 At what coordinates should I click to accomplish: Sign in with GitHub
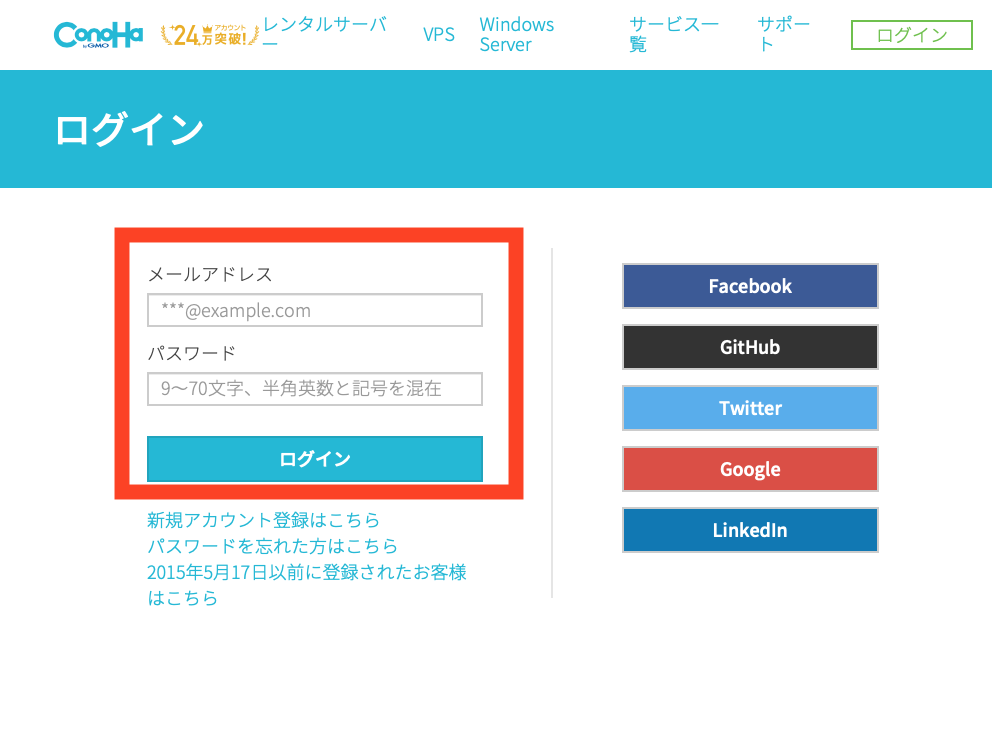pyautogui.click(x=750, y=347)
